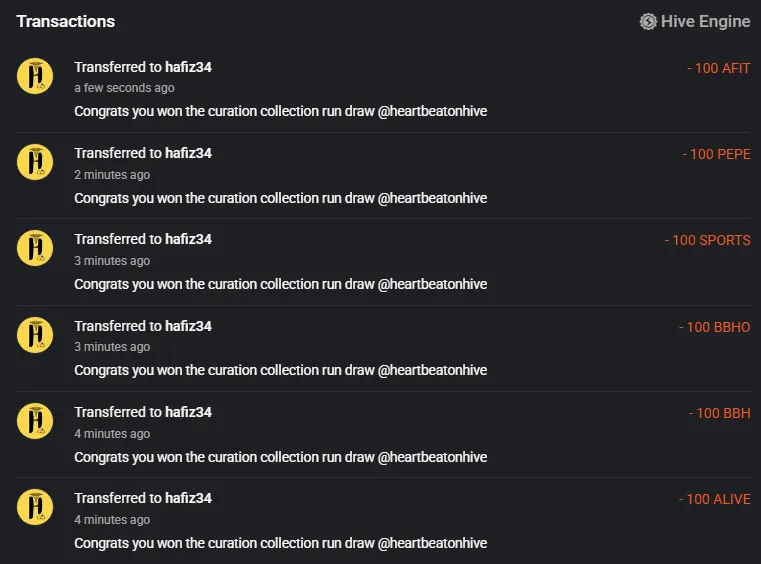Select the - 100 SPORTS amount
This screenshot has width=761, height=564.
point(708,240)
